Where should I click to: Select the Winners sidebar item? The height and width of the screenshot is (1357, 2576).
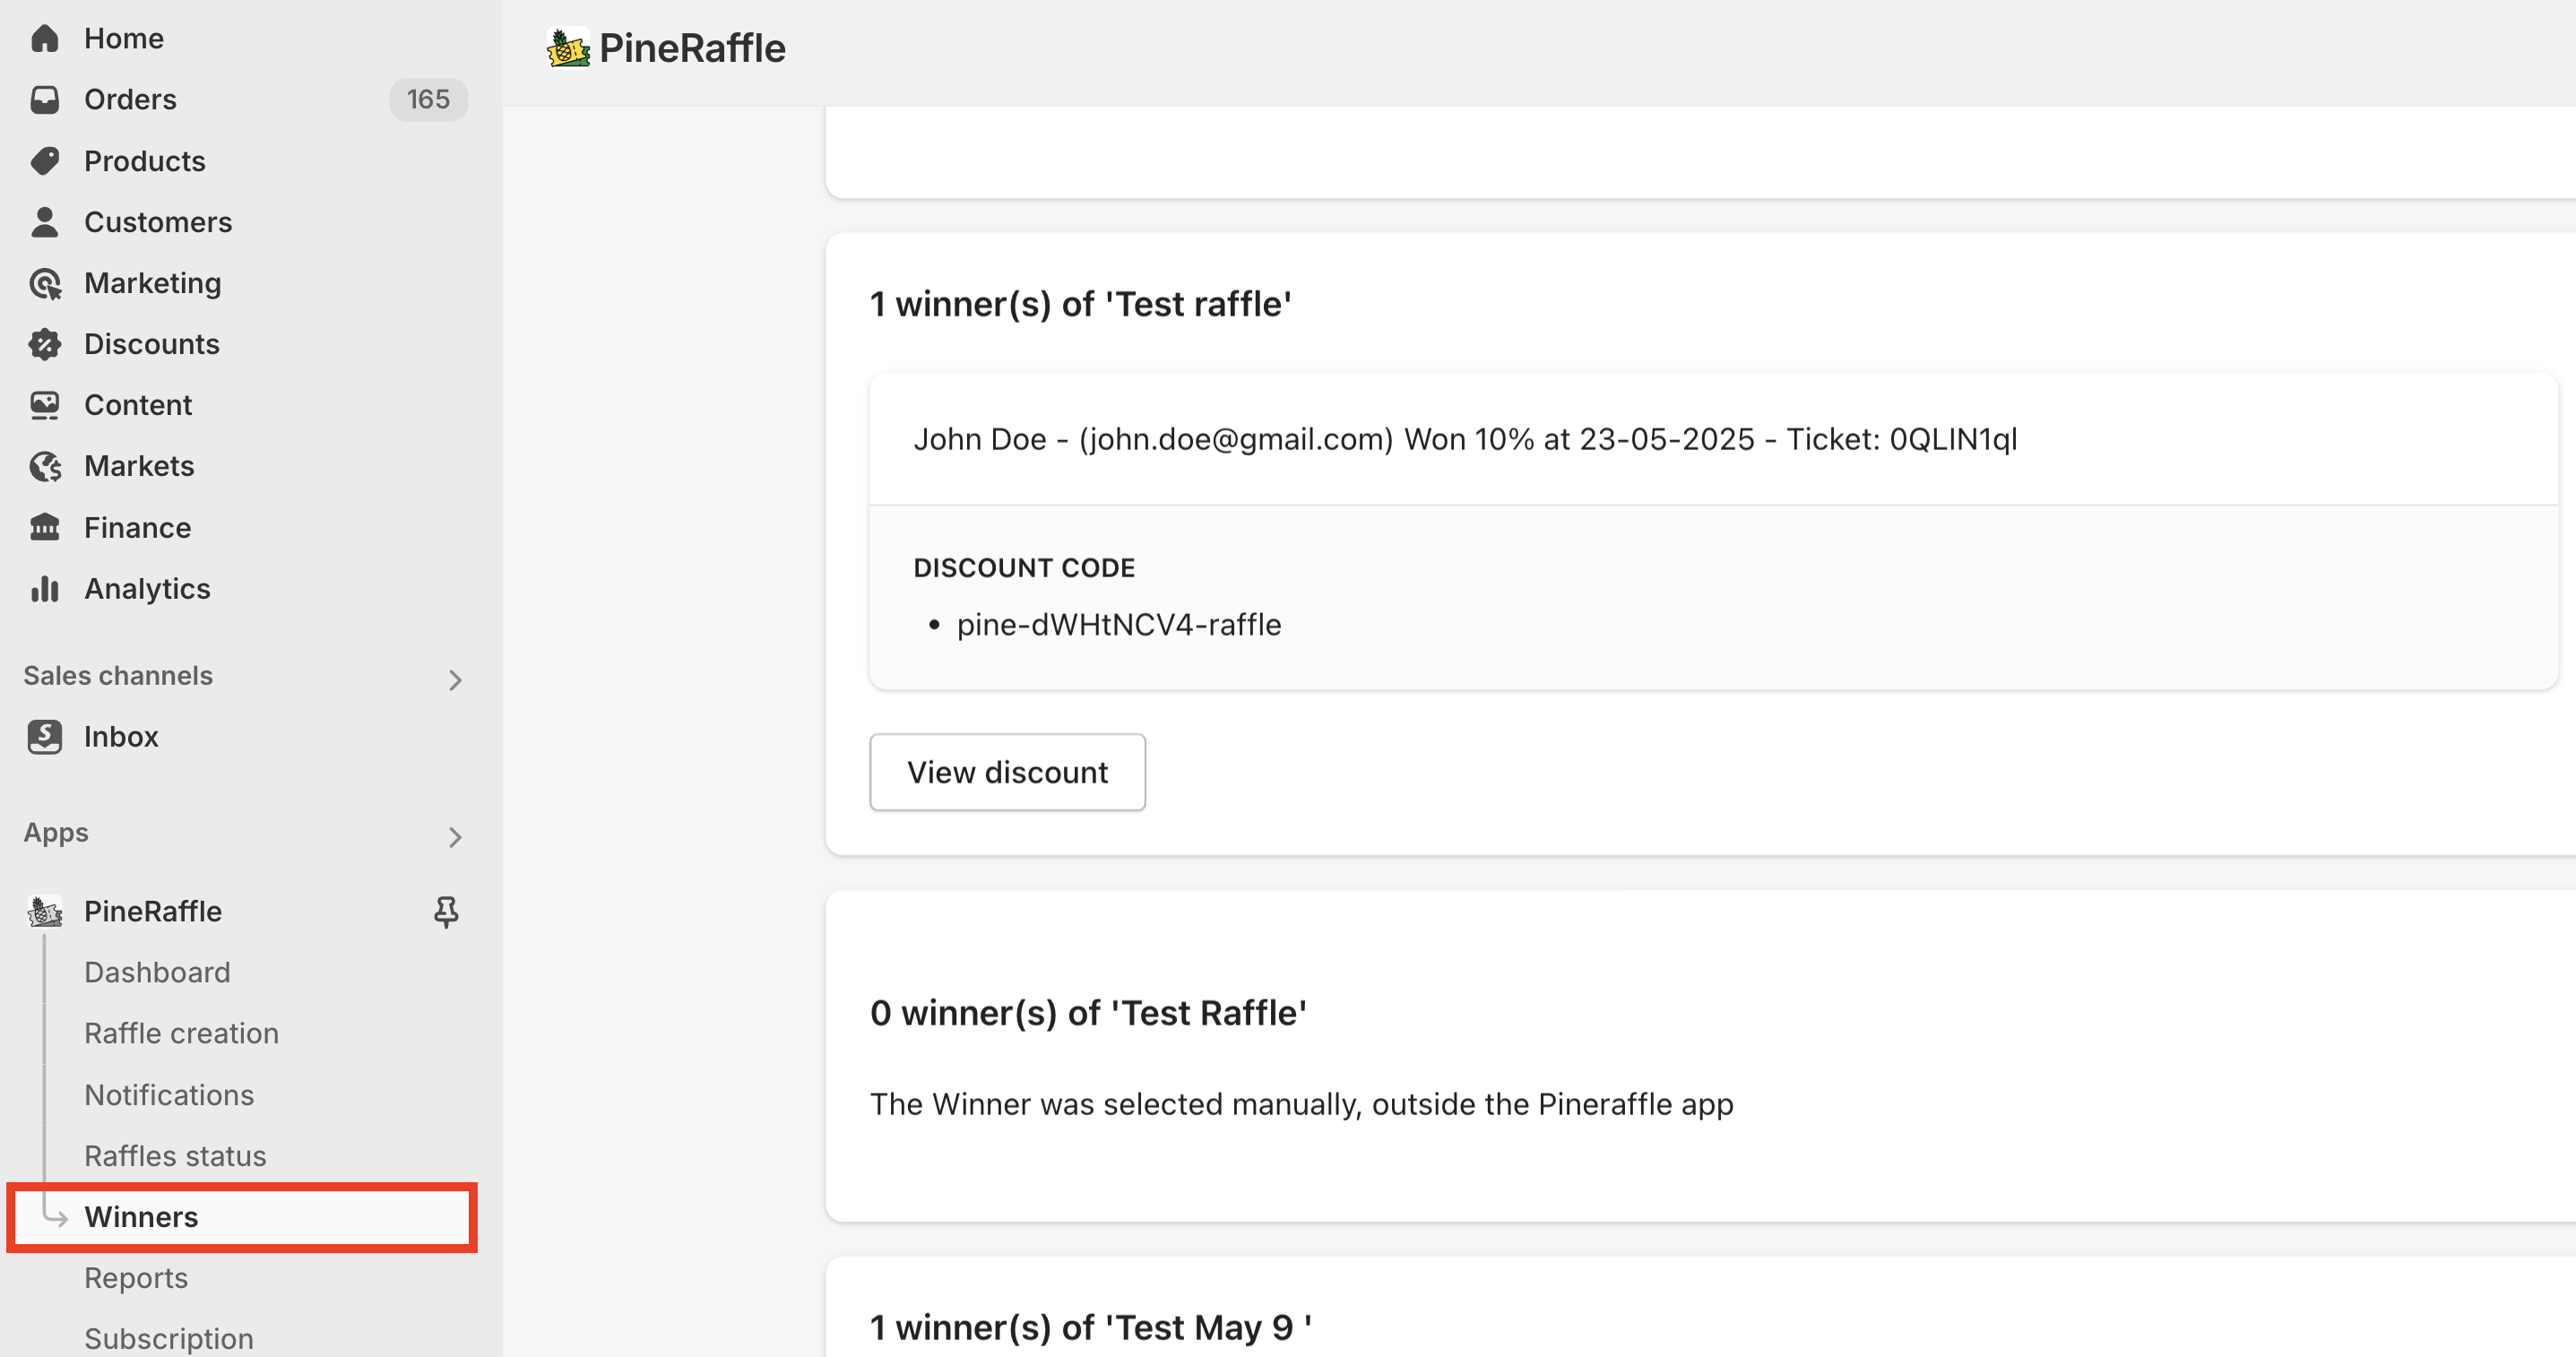click(242, 1217)
